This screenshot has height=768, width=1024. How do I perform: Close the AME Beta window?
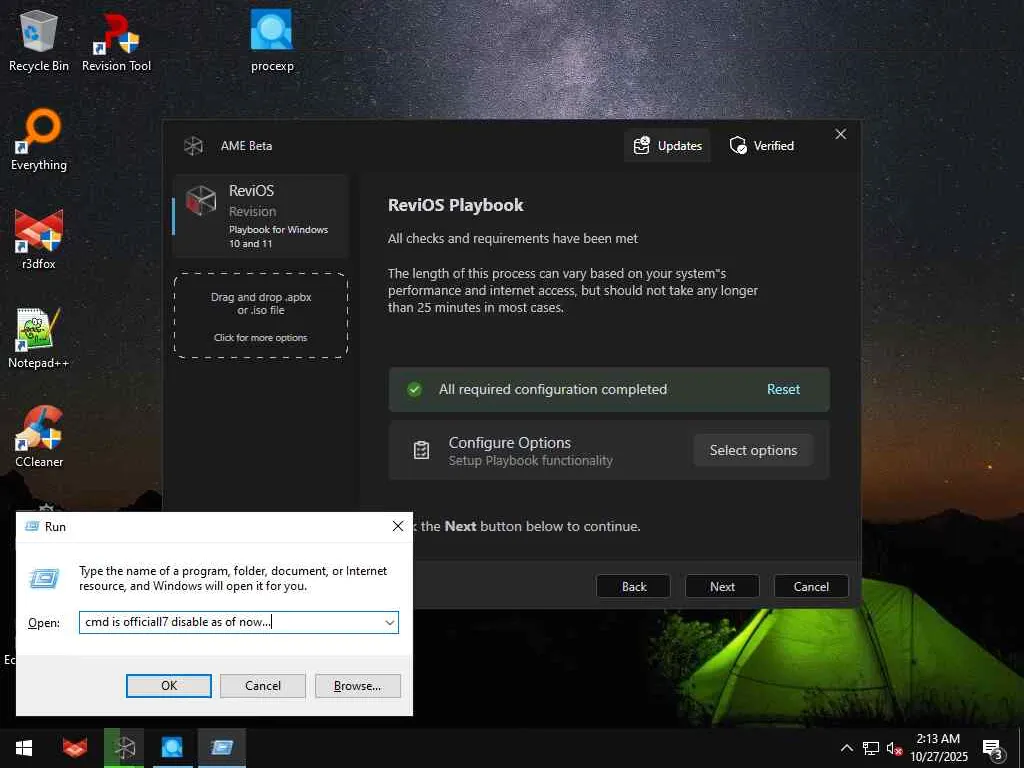pos(840,134)
